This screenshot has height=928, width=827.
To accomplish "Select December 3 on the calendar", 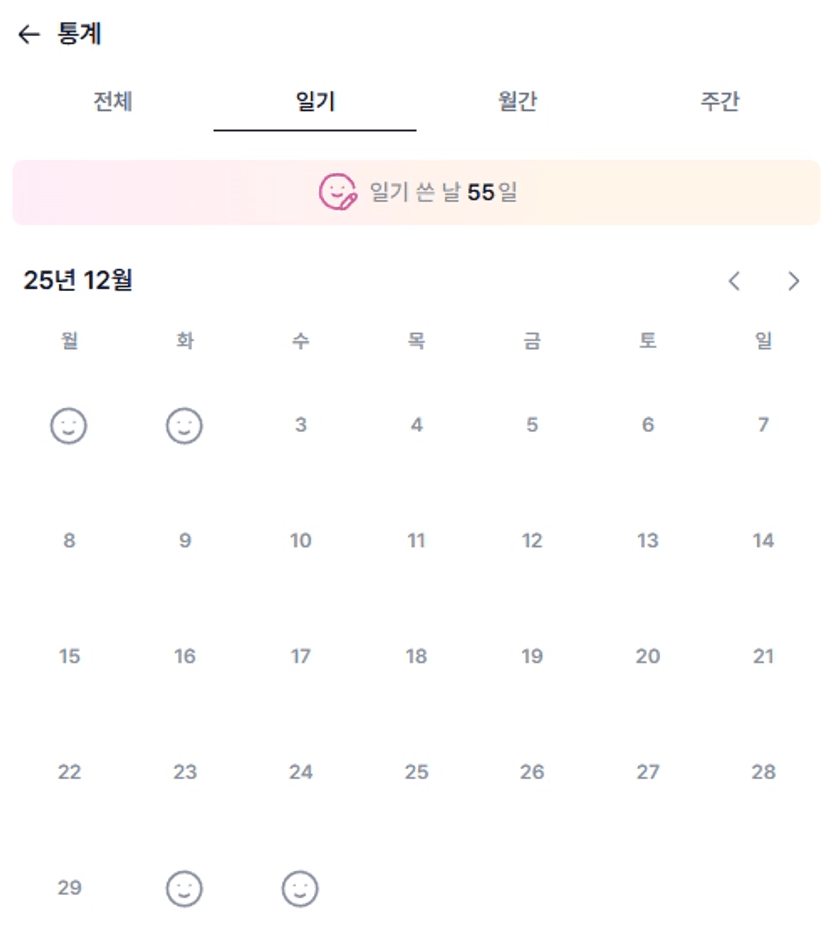I will [300, 425].
